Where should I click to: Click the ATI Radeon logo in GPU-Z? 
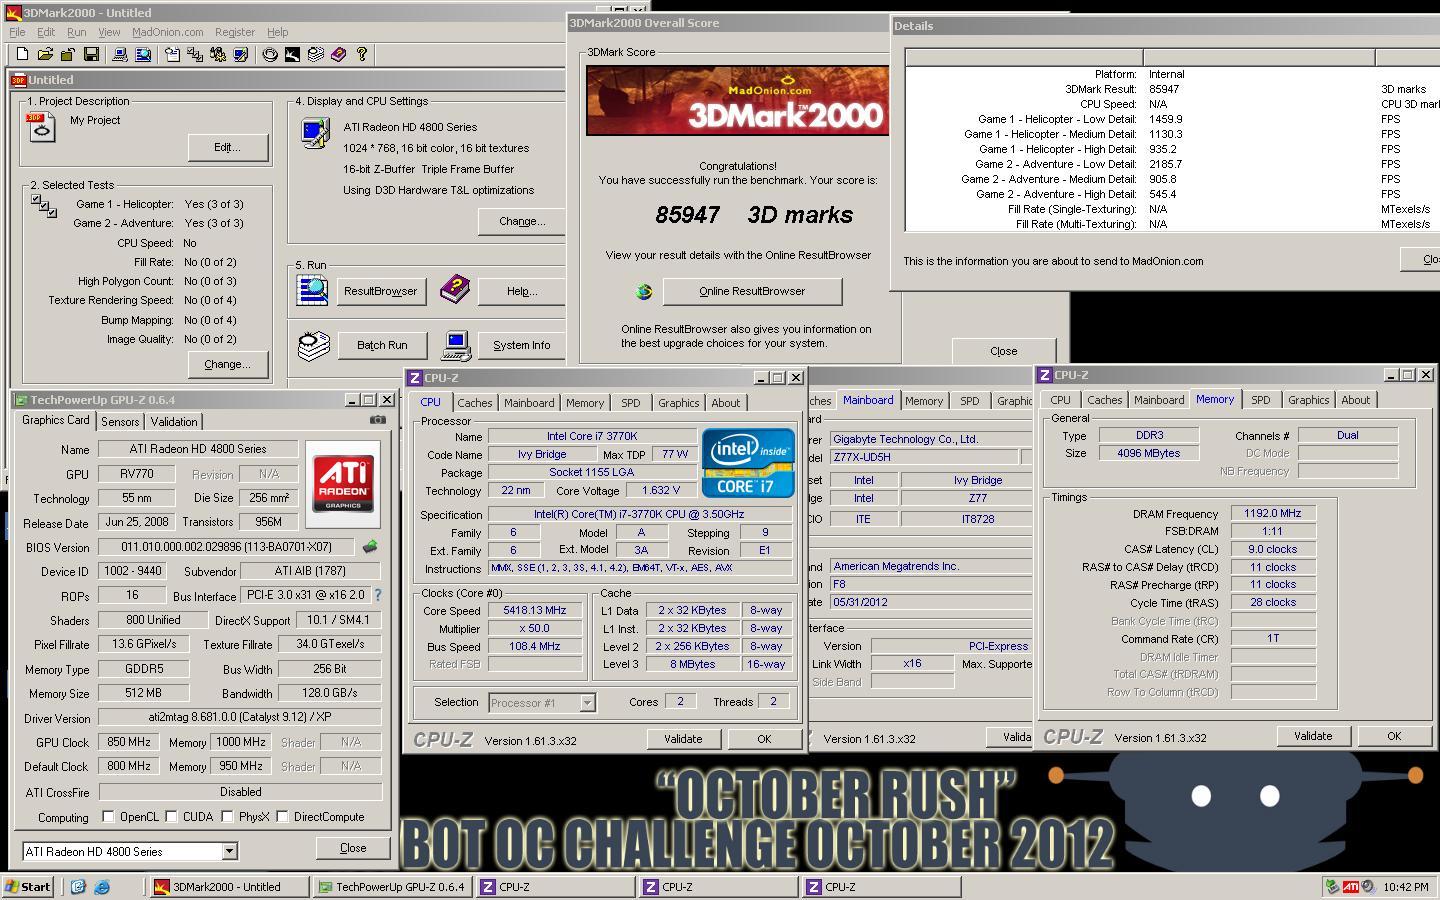pos(343,485)
